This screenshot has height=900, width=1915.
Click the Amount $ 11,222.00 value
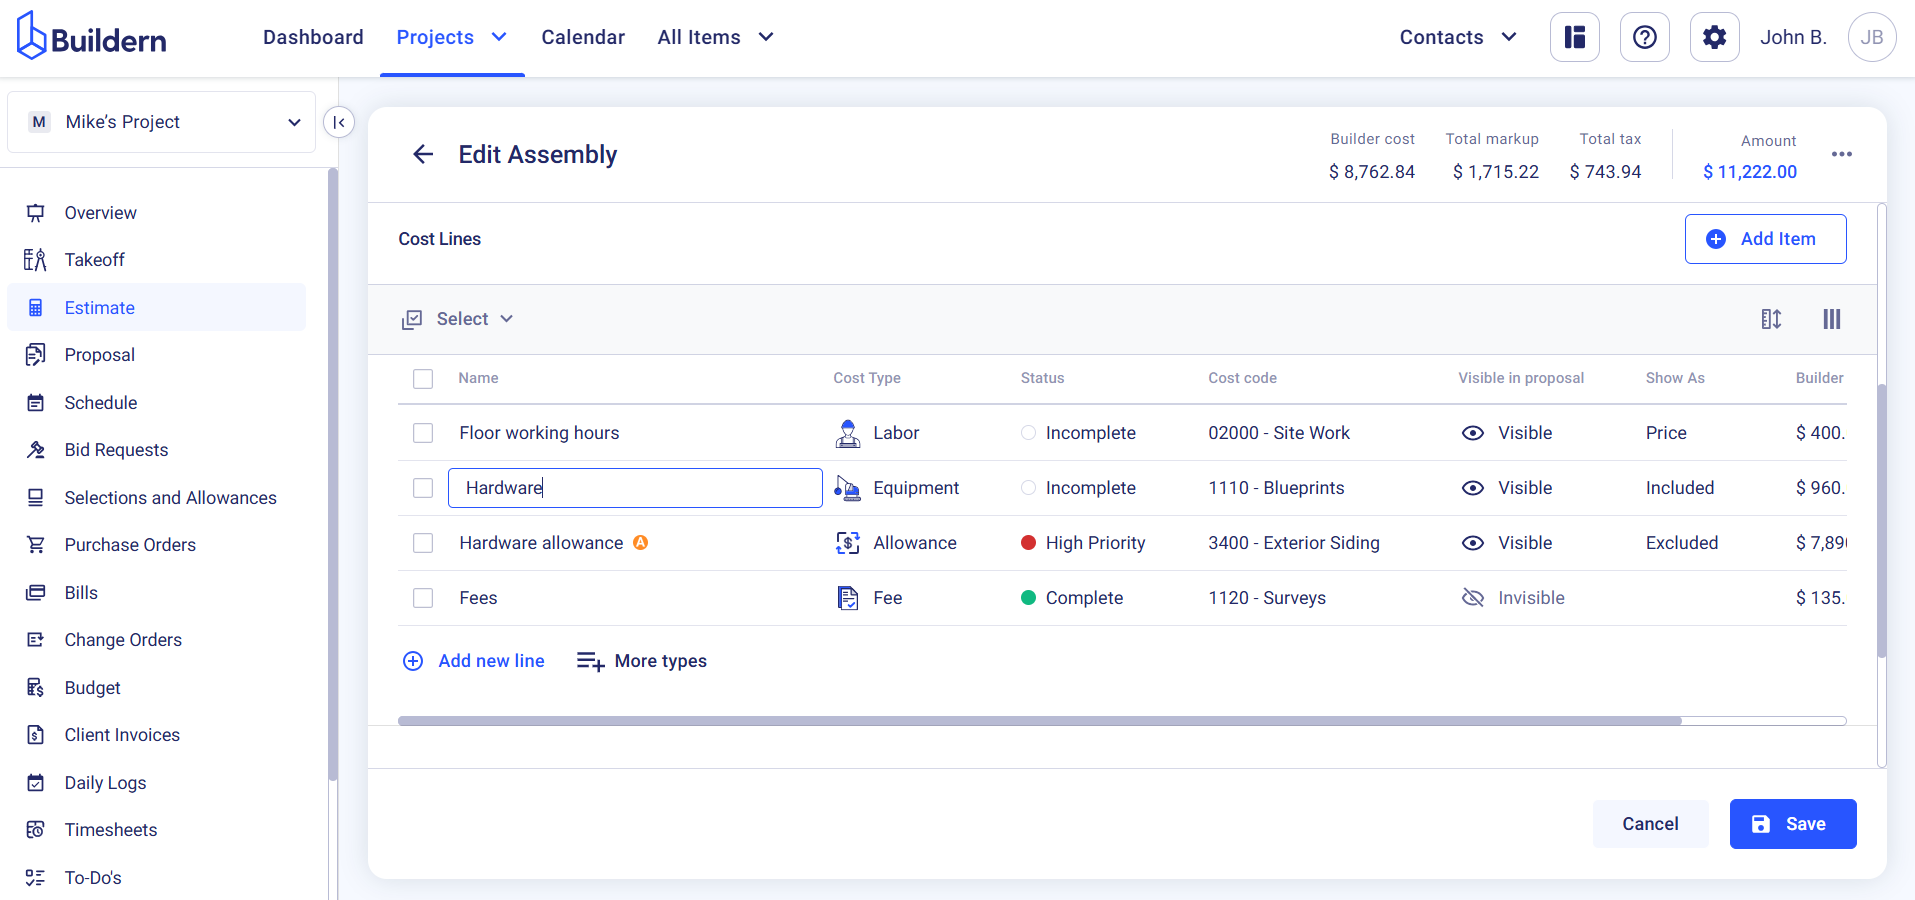pyautogui.click(x=1750, y=172)
